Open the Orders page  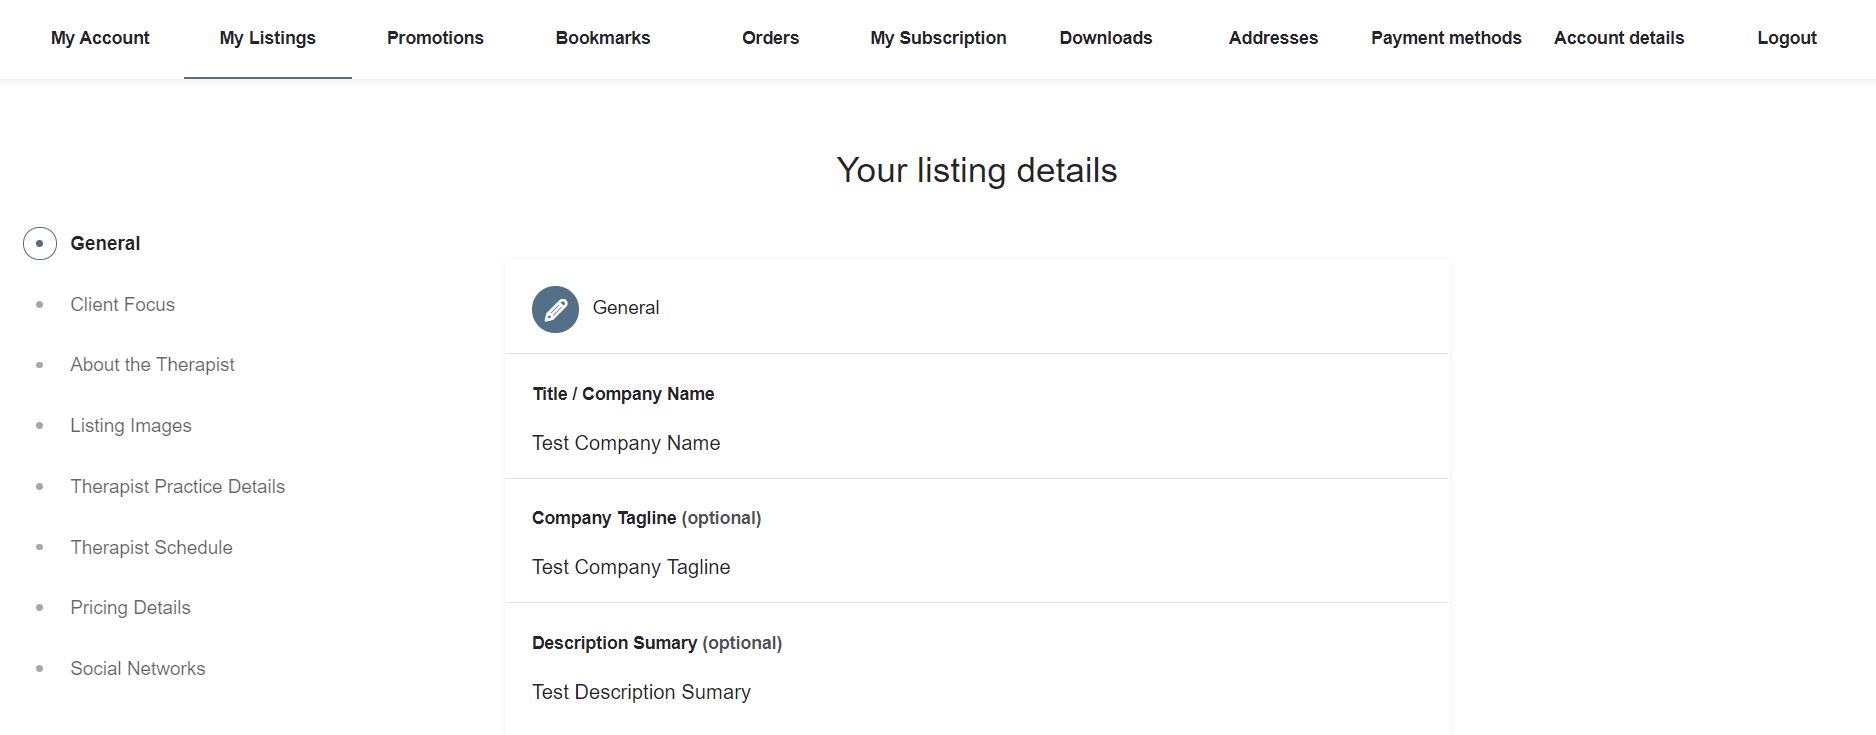tap(769, 38)
